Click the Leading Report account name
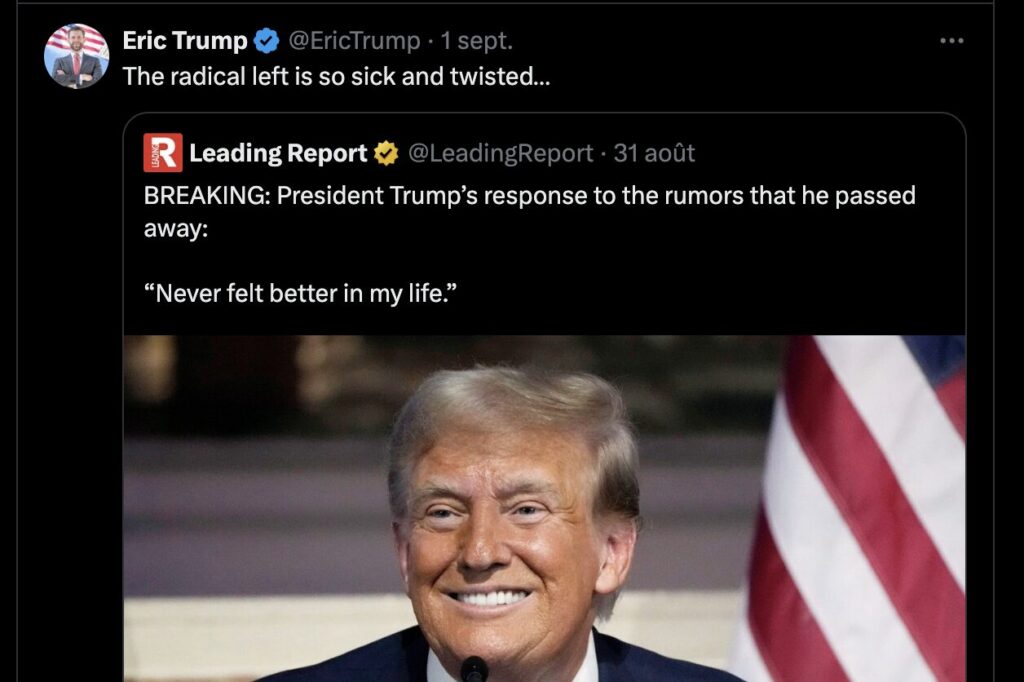Screen dimensions: 1024x682 click(278, 154)
